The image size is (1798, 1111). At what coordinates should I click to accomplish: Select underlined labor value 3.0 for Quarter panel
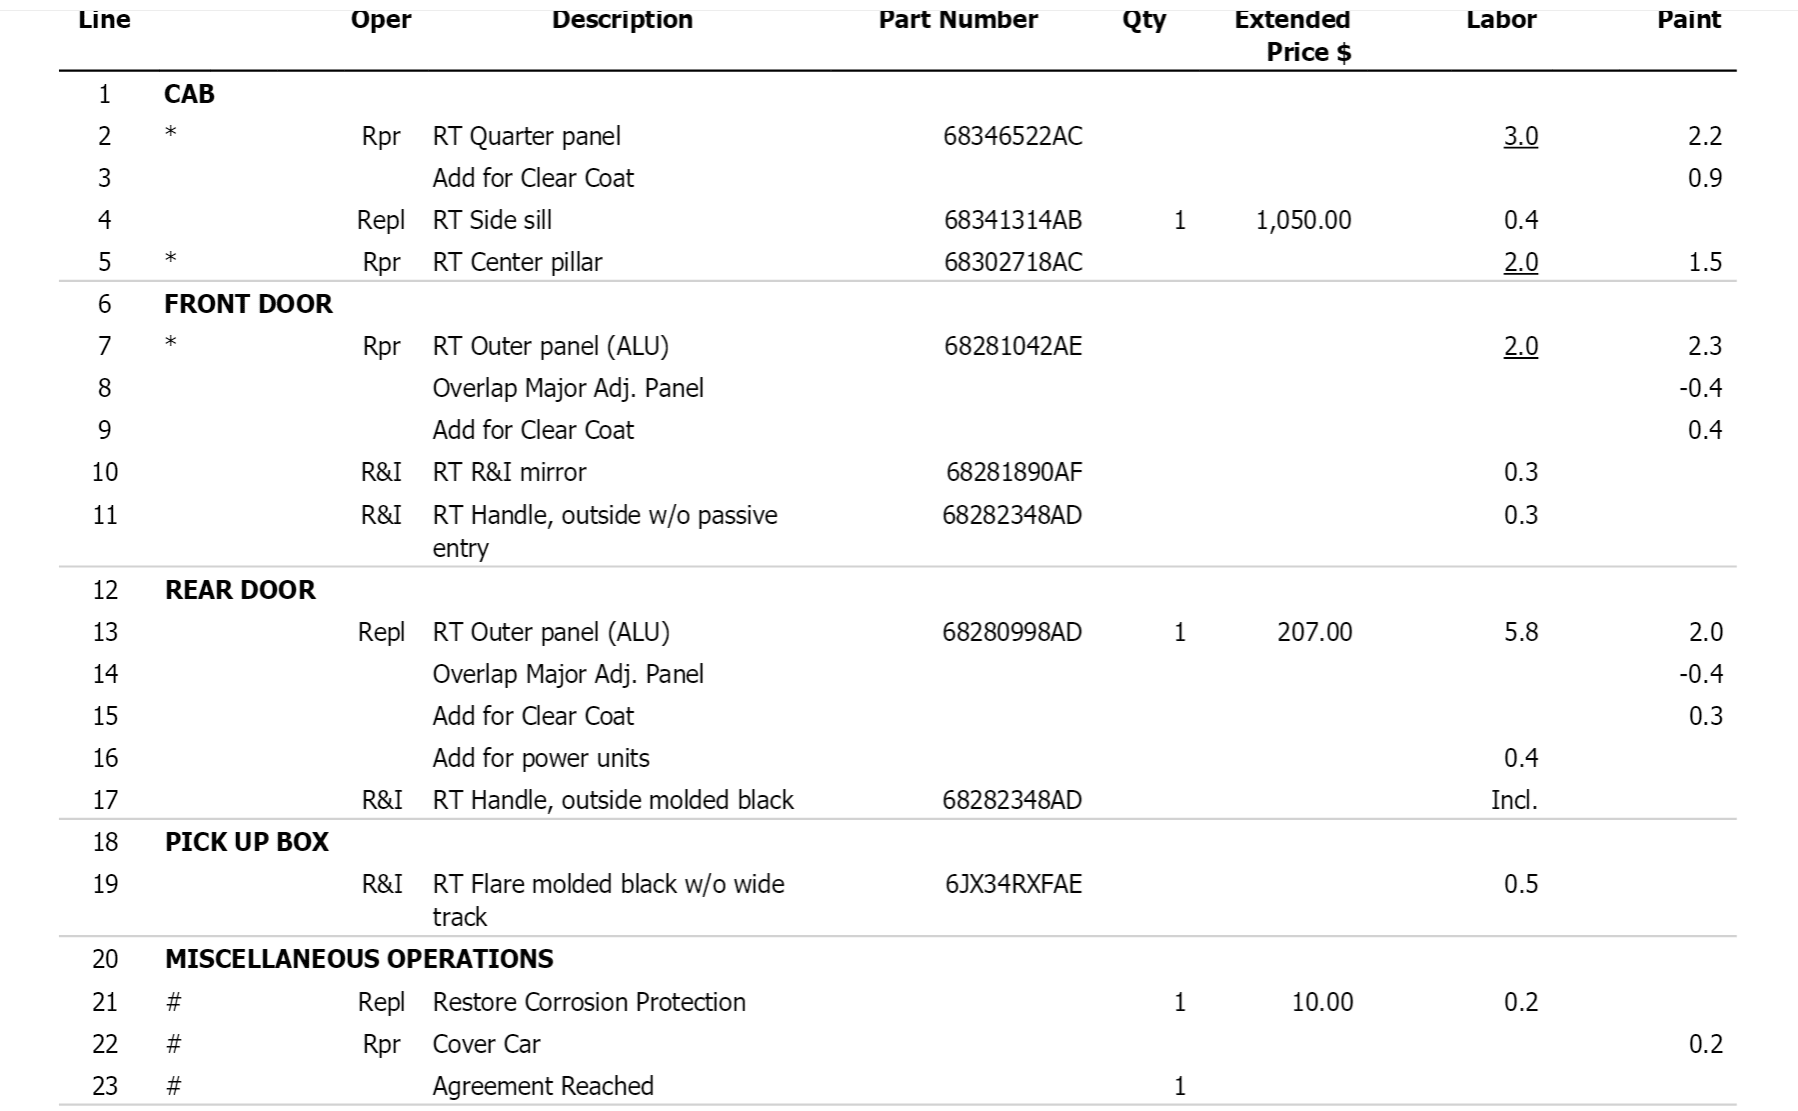click(x=1520, y=136)
